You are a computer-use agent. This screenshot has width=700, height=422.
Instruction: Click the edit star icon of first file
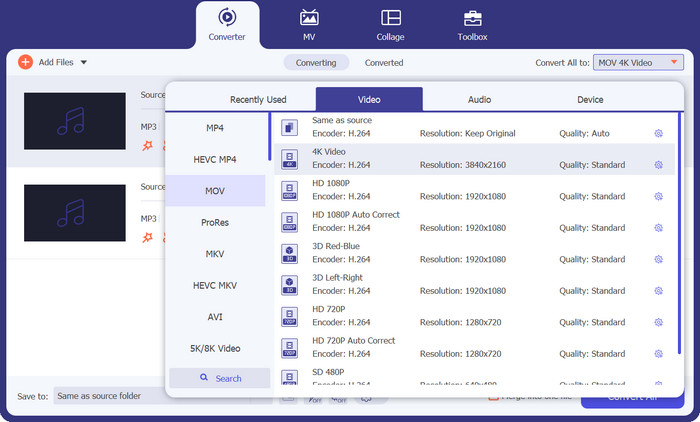tap(147, 146)
